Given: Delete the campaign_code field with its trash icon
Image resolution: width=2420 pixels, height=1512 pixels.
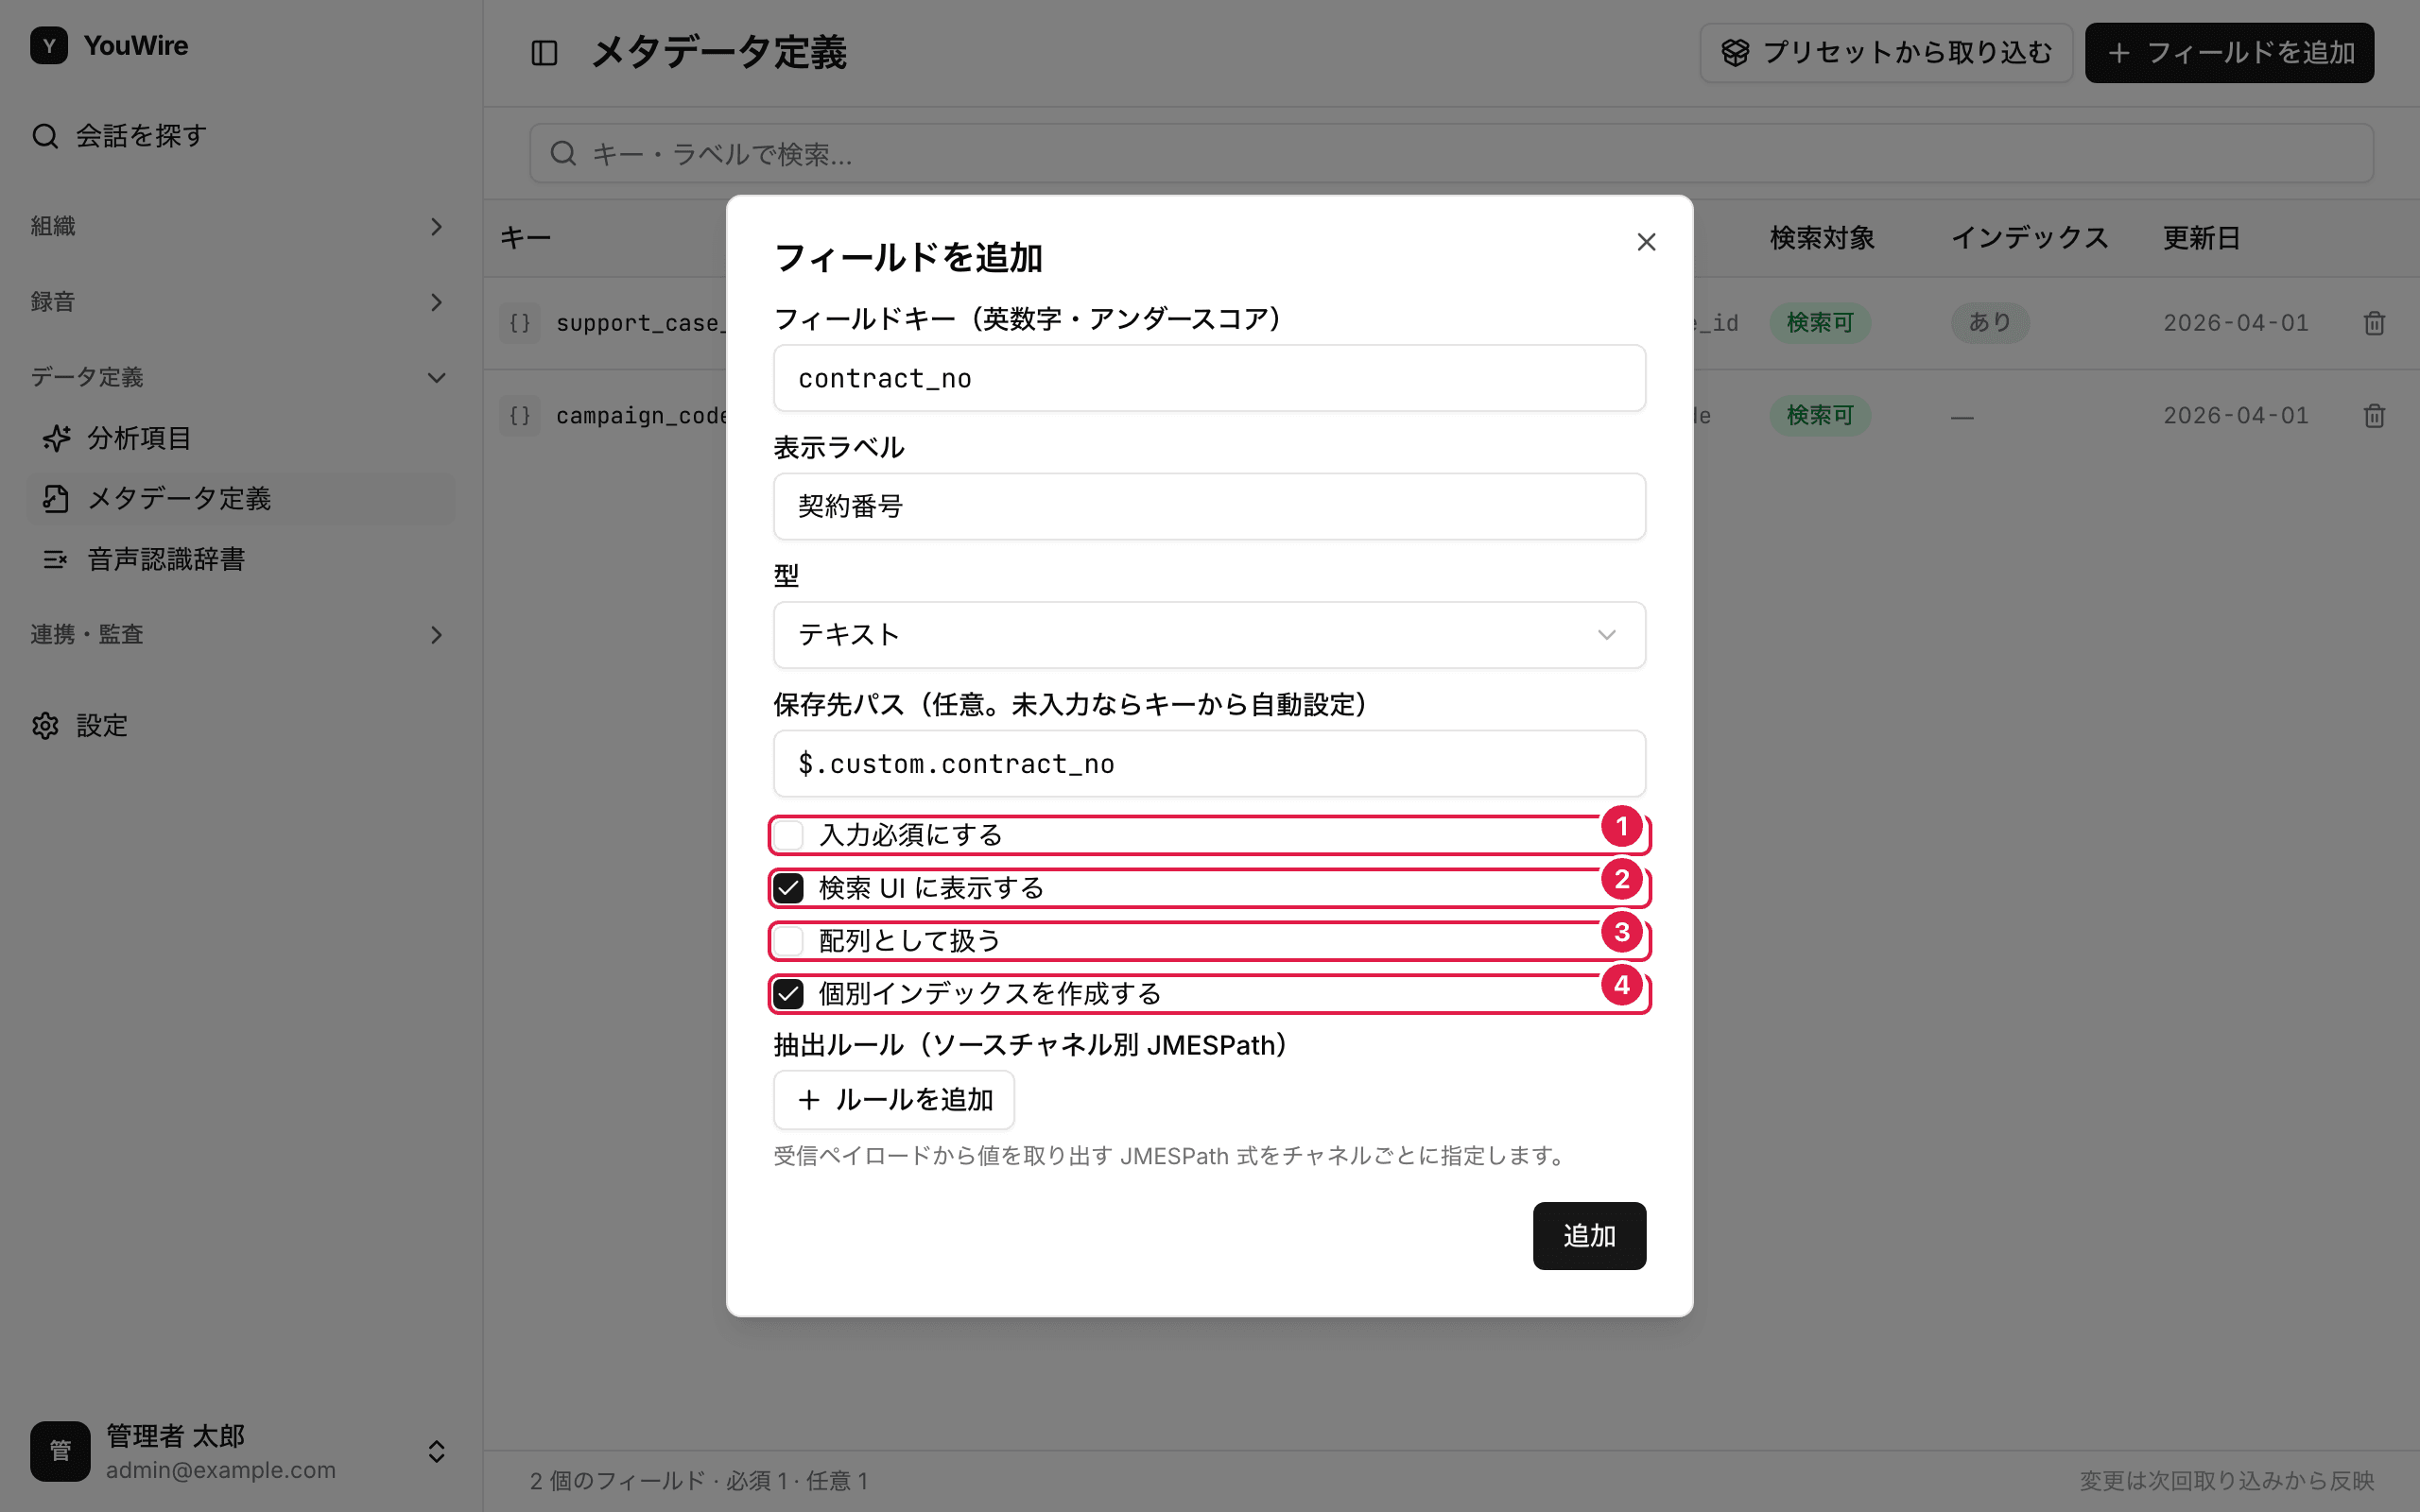Looking at the screenshot, I should tap(2374, 416).
